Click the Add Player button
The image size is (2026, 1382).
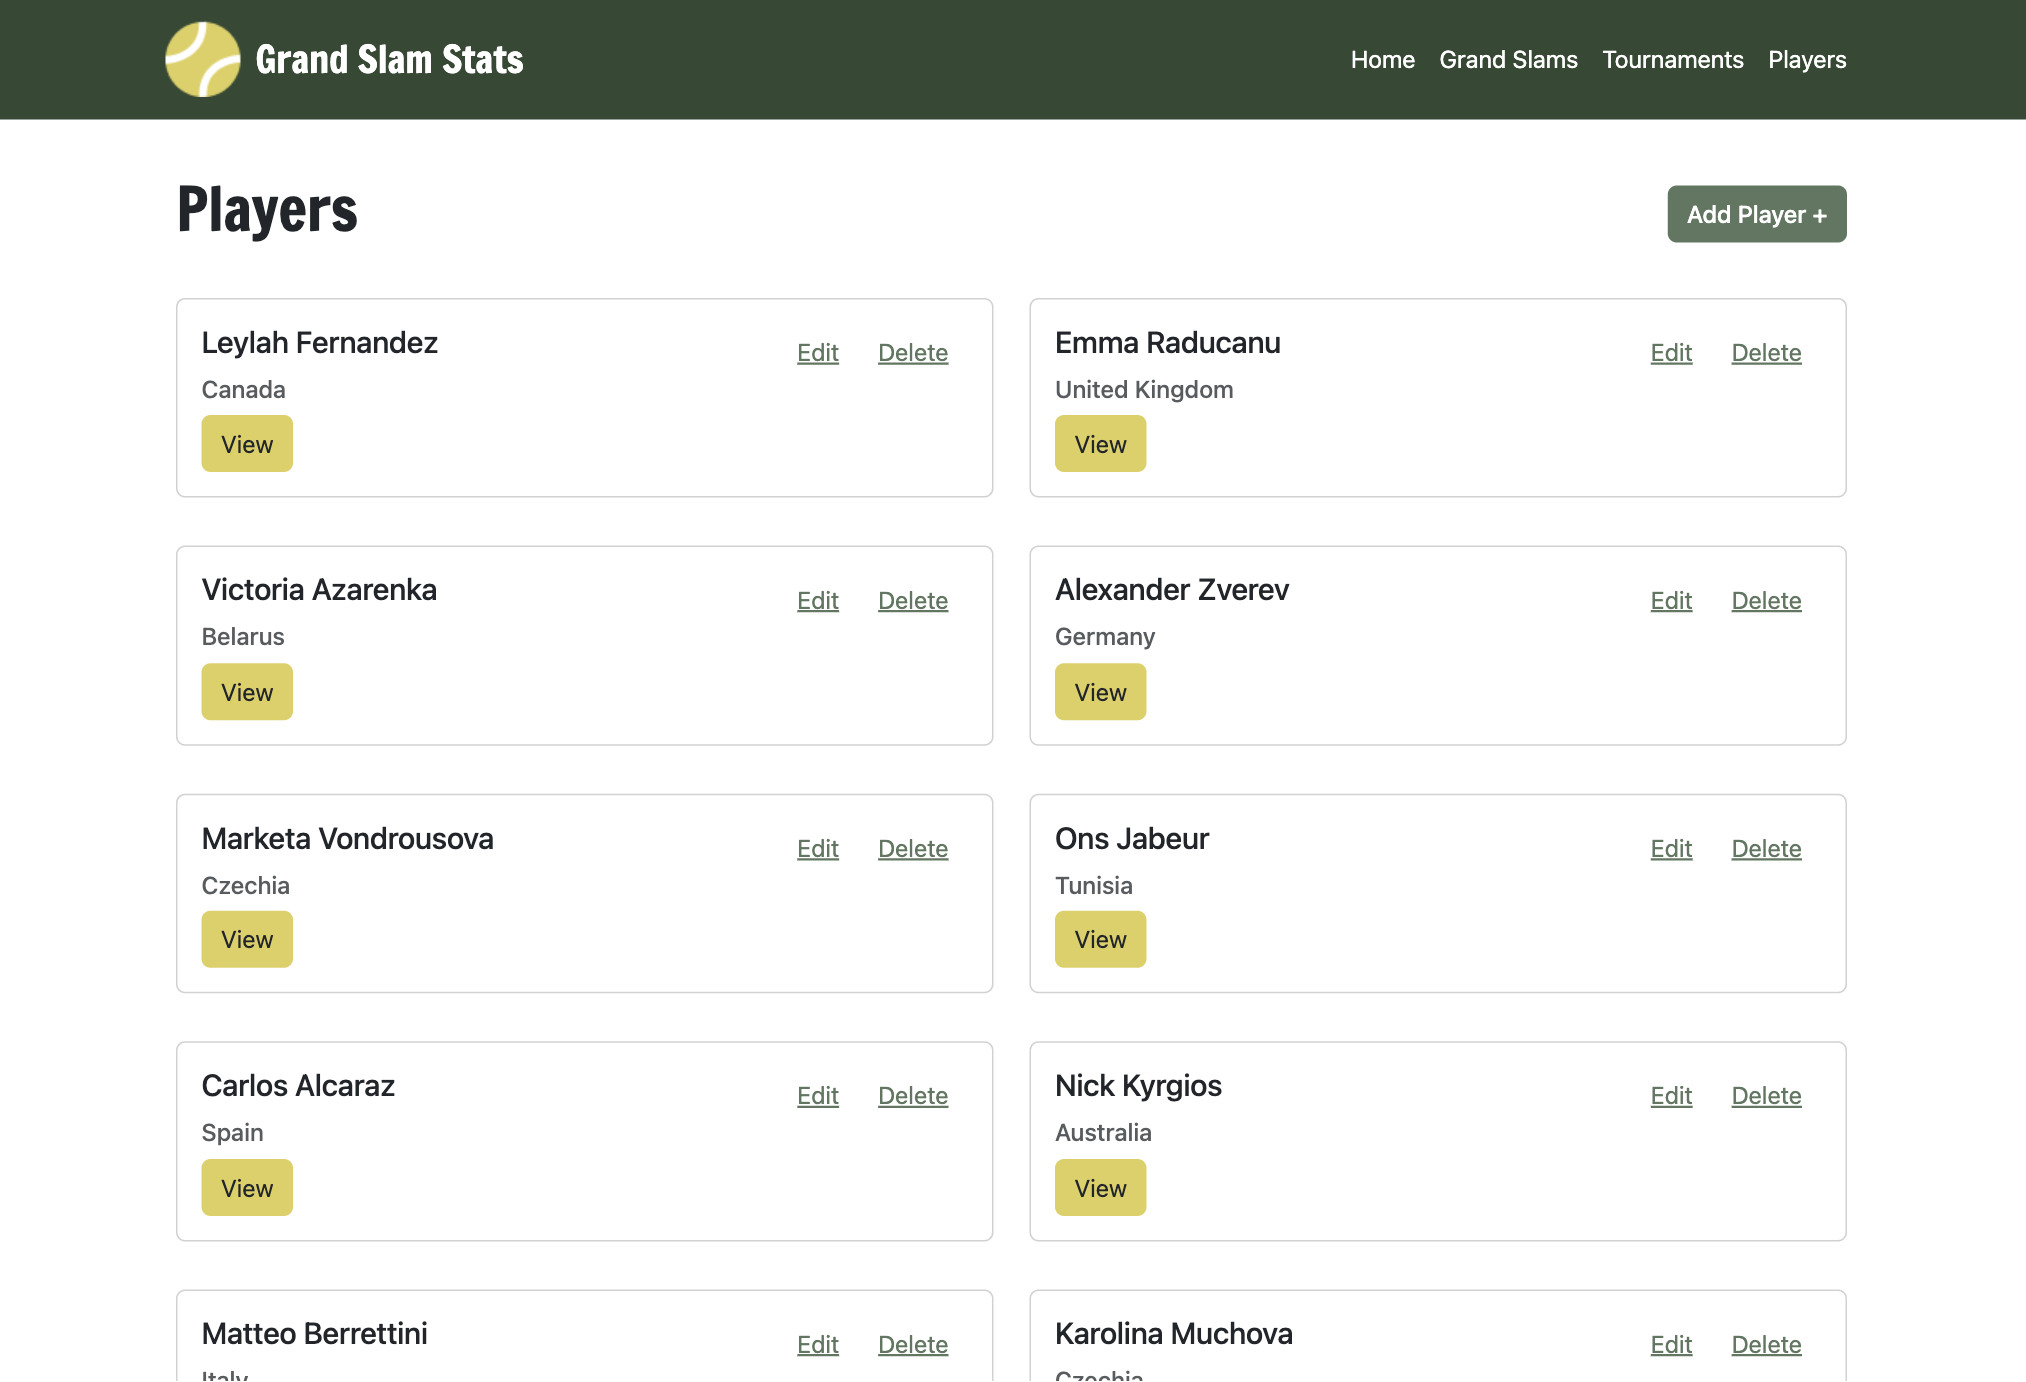coord(1756,214)
